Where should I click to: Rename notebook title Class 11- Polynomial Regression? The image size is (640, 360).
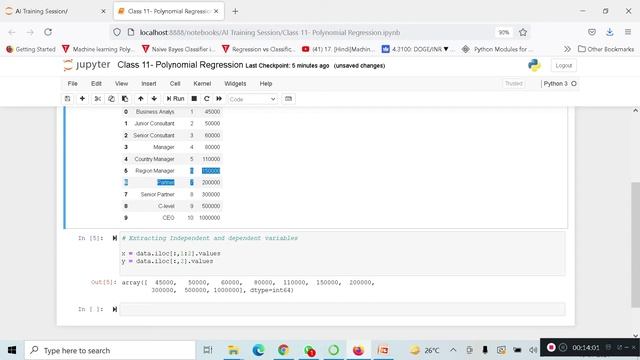[x=180, y=65]
